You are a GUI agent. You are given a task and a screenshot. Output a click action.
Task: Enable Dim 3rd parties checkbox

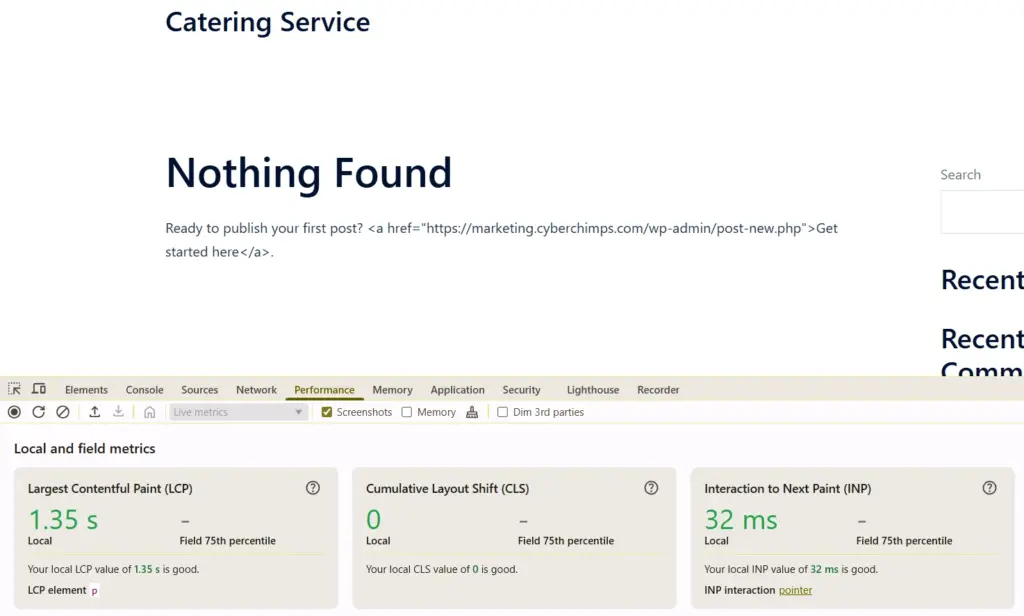coord(502,412)
